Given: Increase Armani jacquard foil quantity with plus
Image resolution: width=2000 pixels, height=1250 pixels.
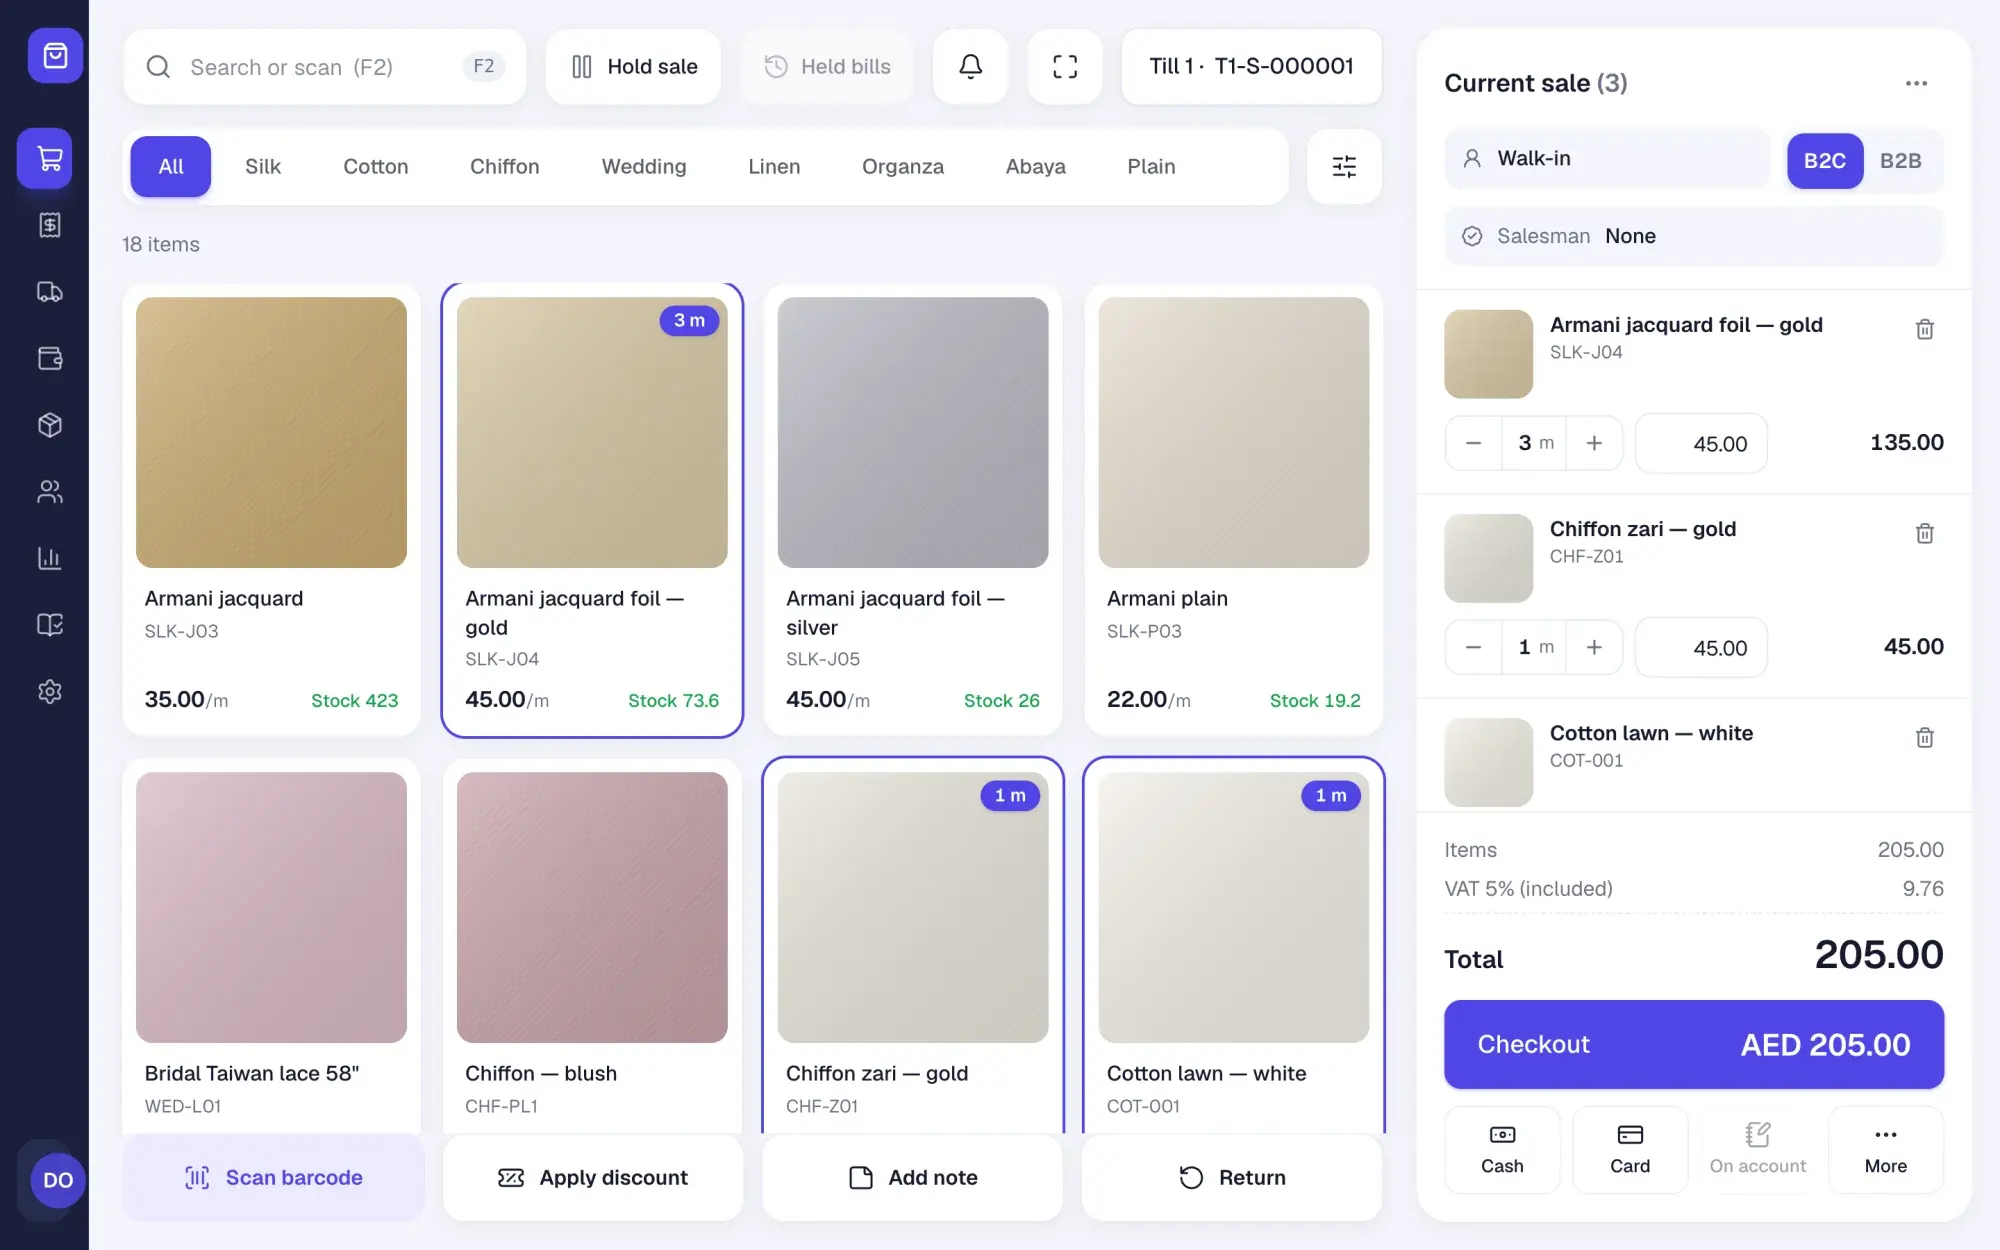Looking at the screenshot, I should pyautogui.click(x=1594, y=443).
